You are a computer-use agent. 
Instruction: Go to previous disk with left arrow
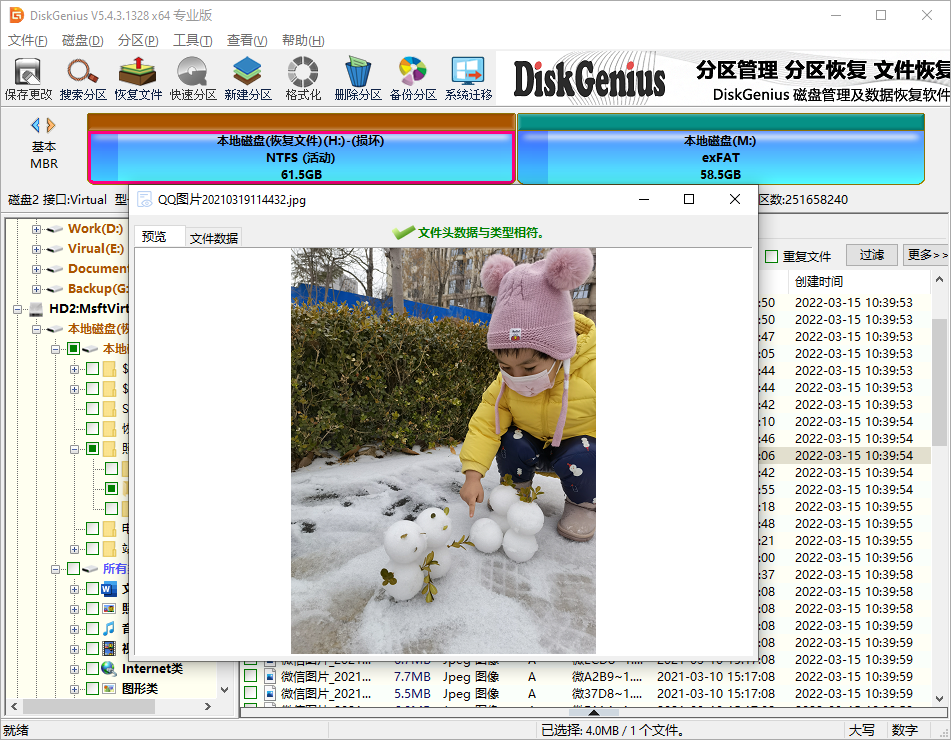coord(35,125)
